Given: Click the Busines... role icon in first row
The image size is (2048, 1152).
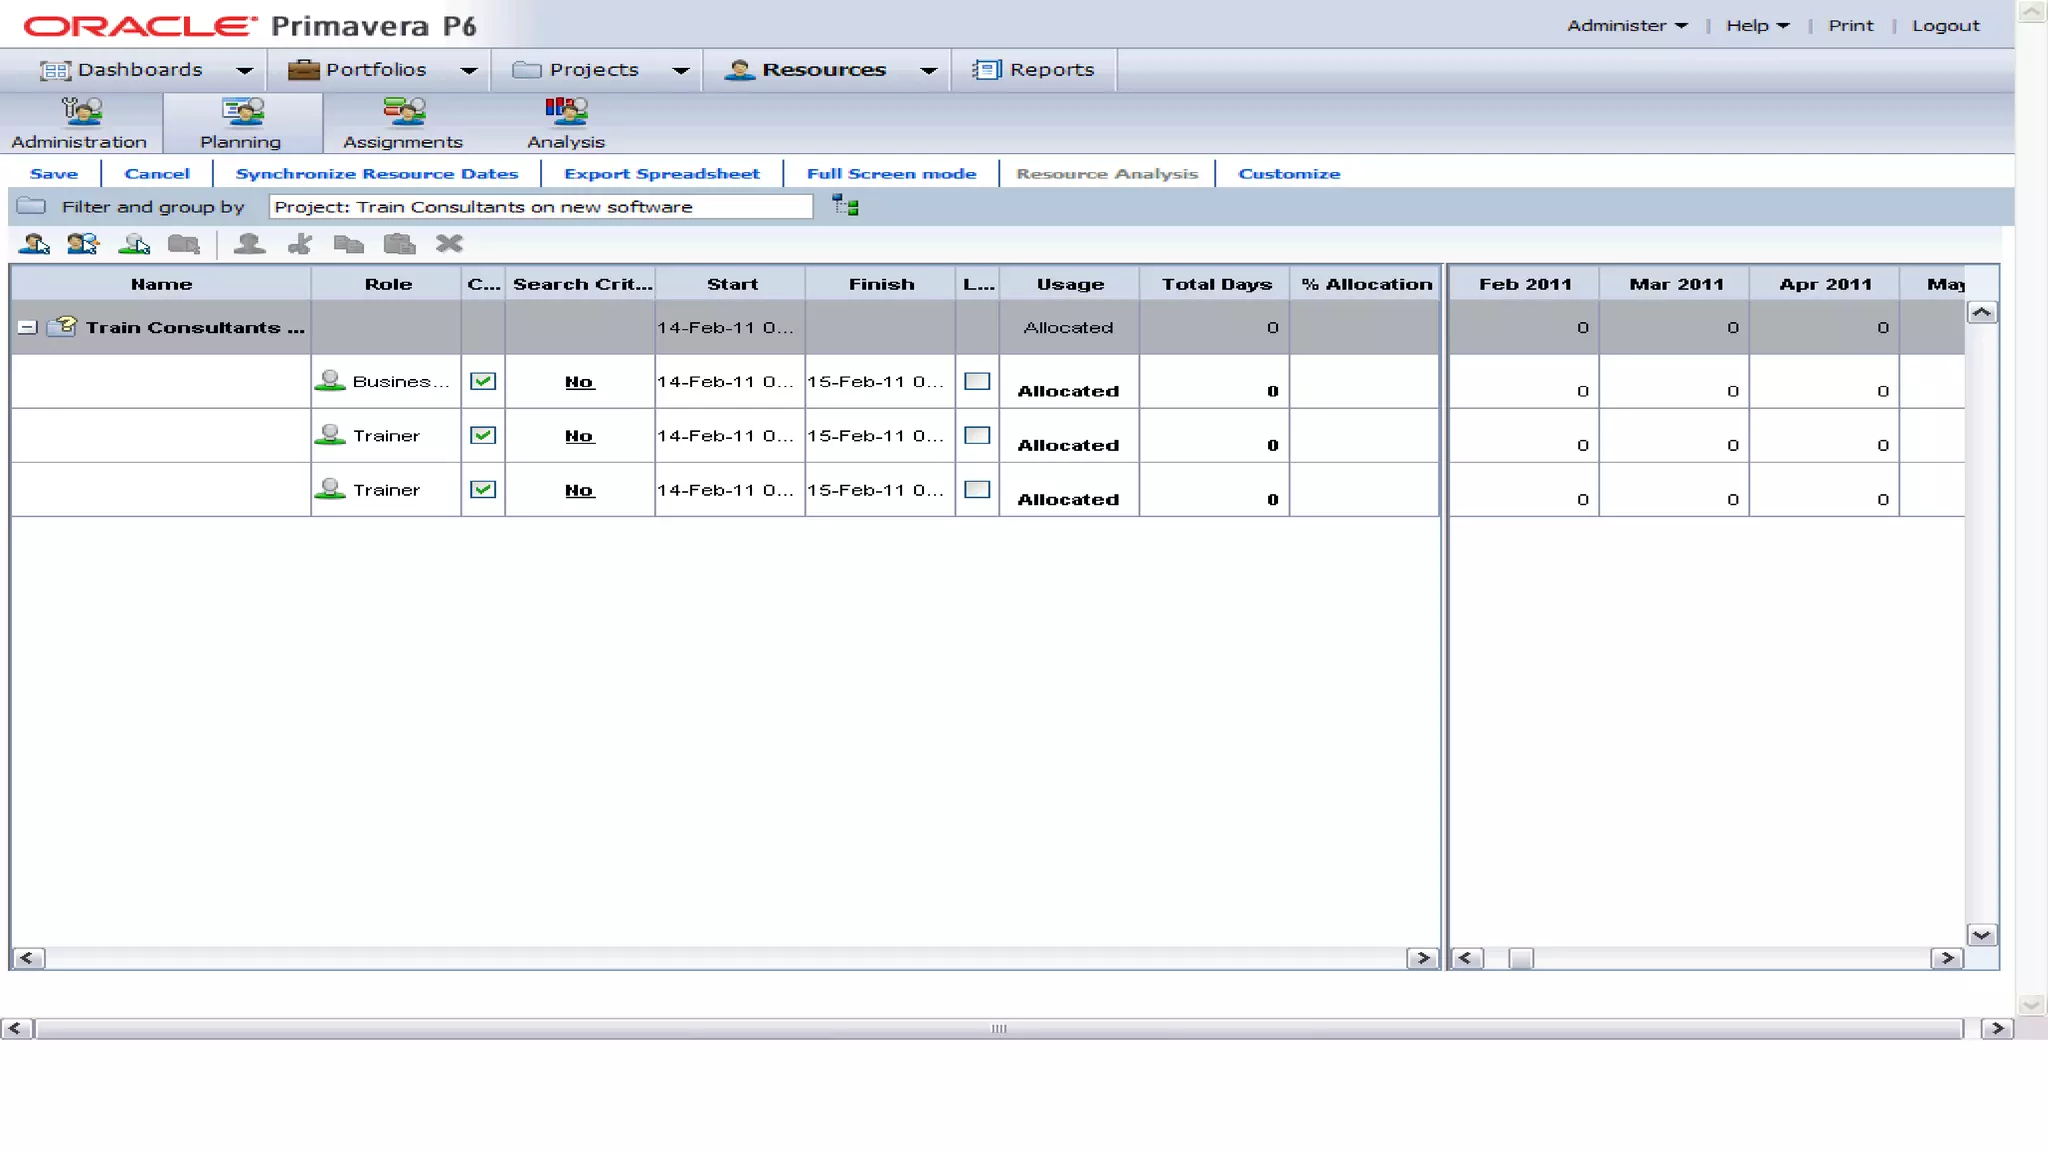Looking at the screenshot, I should click(330, 380).
